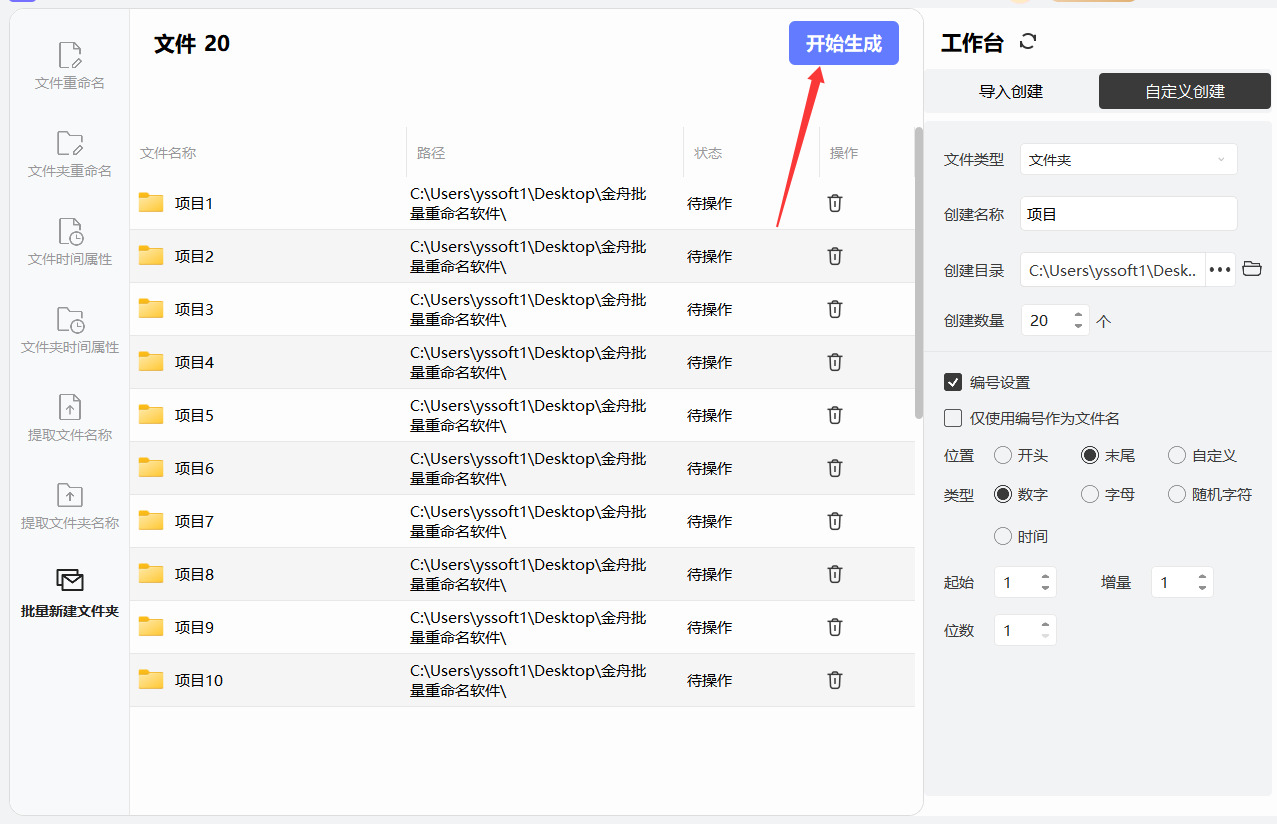Screen dimensions: 1277x824
Task: Click the 状态 column header
Action: 708,153
